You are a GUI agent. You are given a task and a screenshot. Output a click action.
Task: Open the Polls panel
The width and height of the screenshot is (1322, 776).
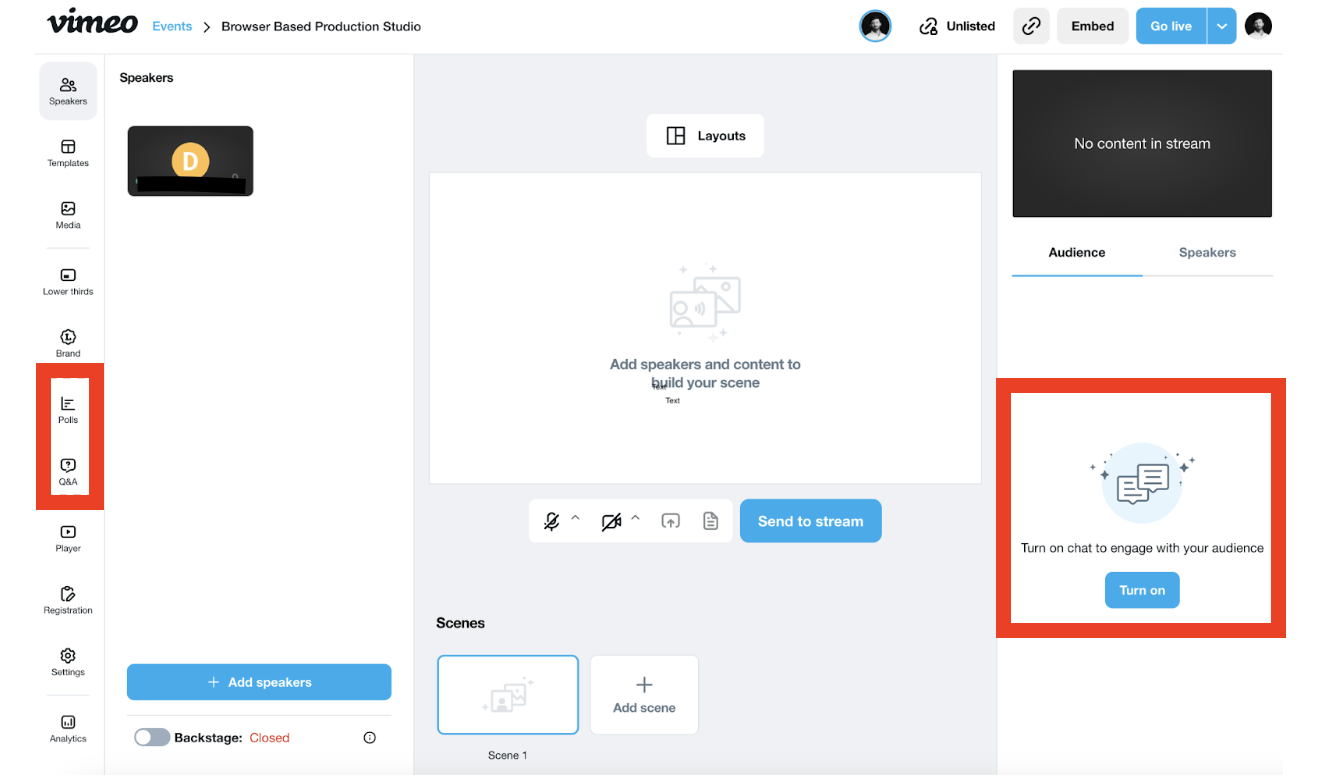click(x=68, y=410)
